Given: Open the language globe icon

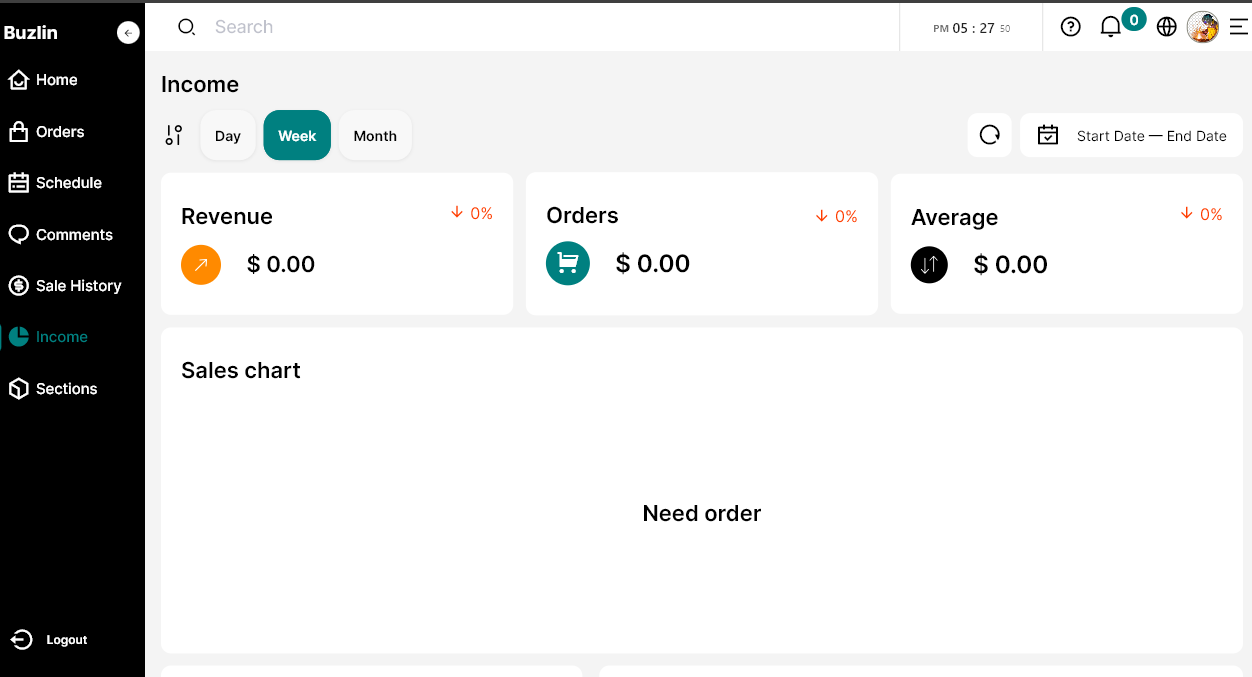Looking at the screenshot, I should click(1166, 27).
